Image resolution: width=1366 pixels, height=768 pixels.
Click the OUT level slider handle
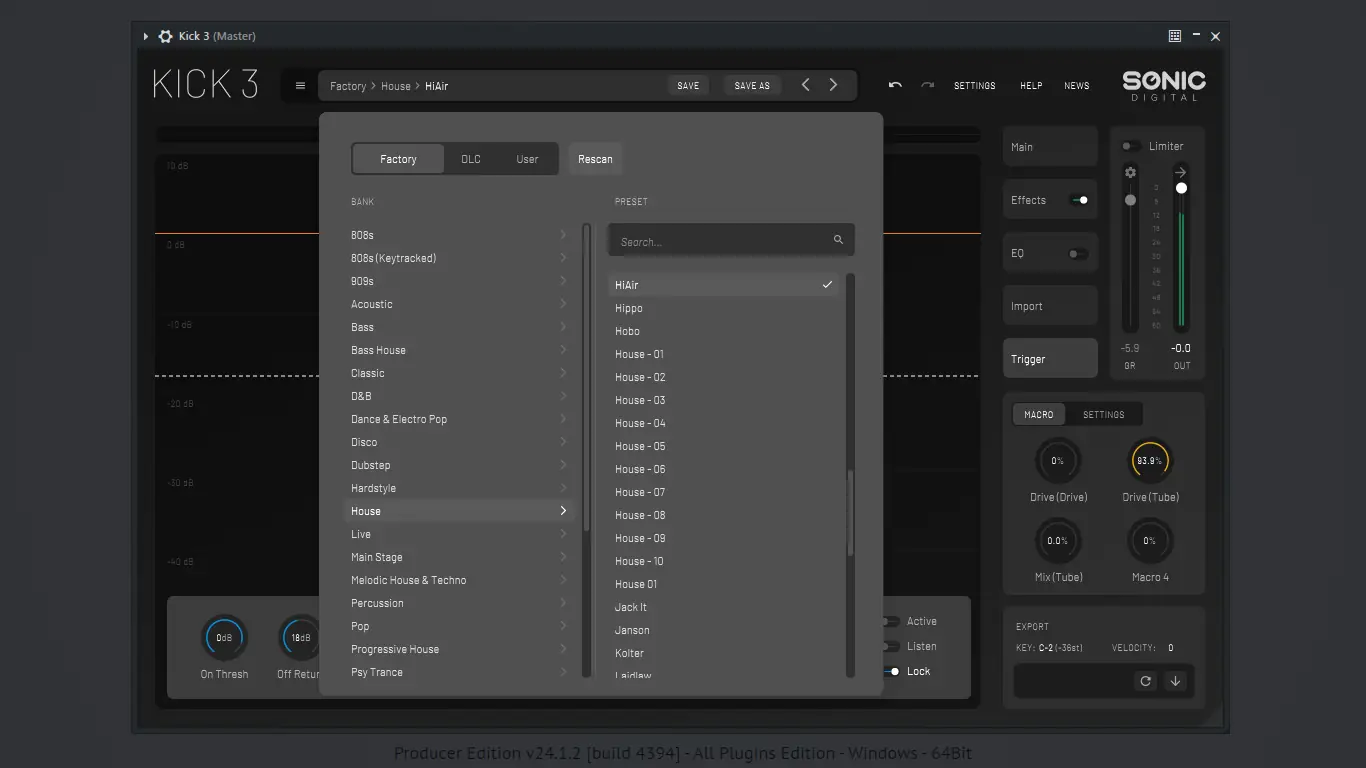(x=1181, y=188)
